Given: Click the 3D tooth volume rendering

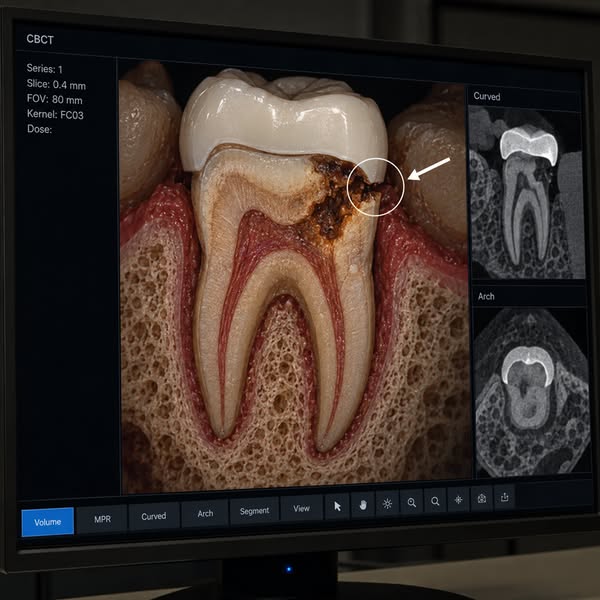Looking at the screenshot, I should 293,276.
